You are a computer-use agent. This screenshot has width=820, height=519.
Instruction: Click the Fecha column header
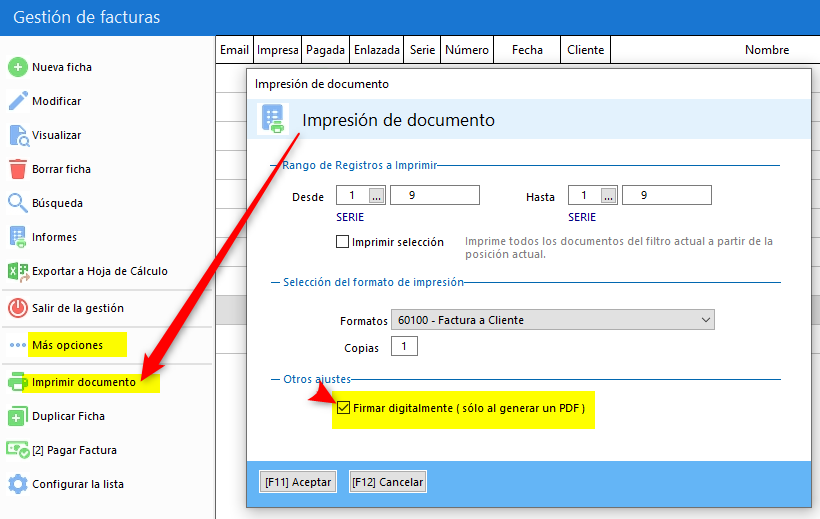pyautogui.click(x=527, y=50)
